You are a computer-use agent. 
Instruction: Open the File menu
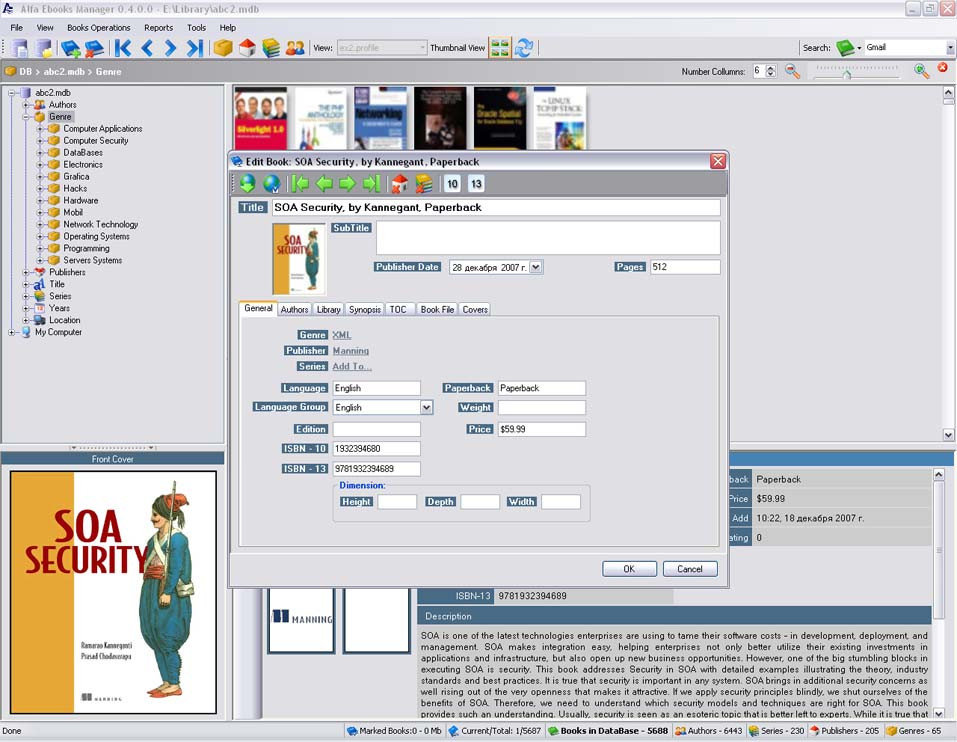click(16, 27)
